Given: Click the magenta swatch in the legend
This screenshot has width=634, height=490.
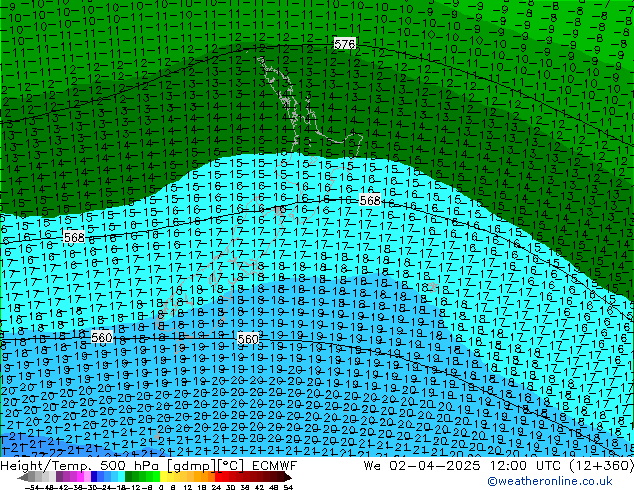Looking at the screenshot, I should click(80, 477).
